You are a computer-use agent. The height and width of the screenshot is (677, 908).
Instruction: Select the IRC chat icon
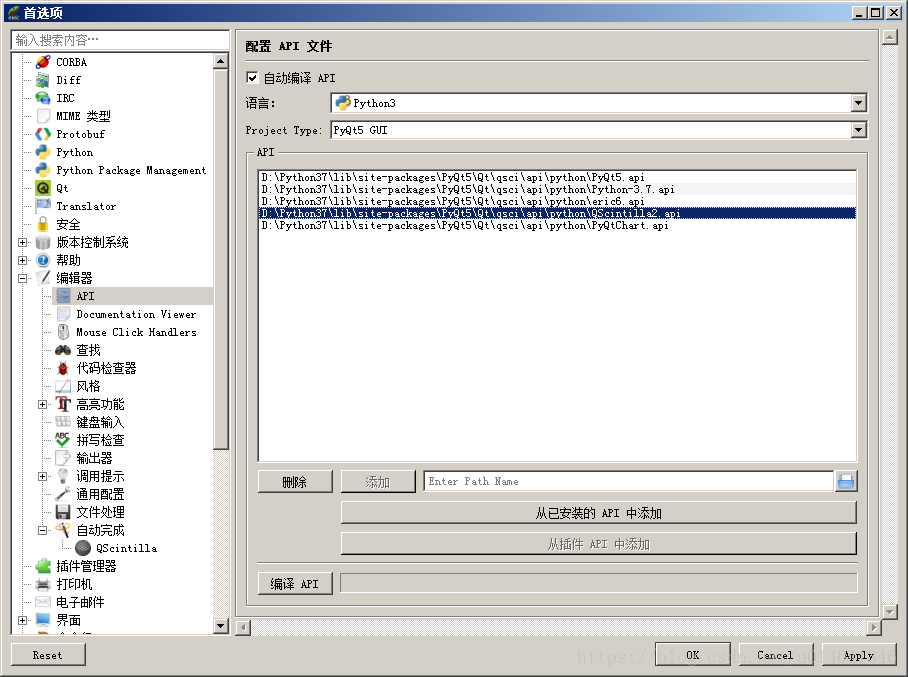[43, 98]
